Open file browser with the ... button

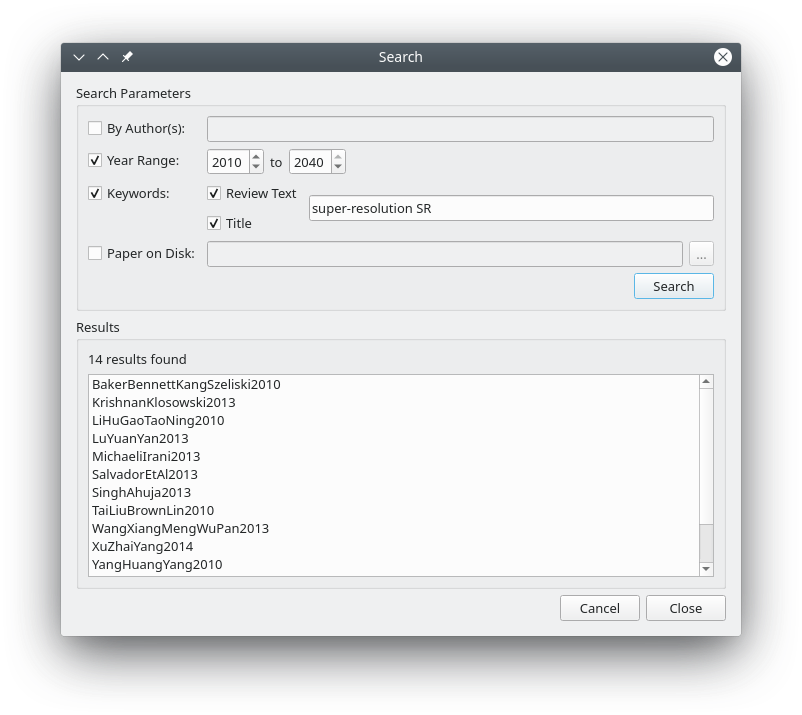701,254
